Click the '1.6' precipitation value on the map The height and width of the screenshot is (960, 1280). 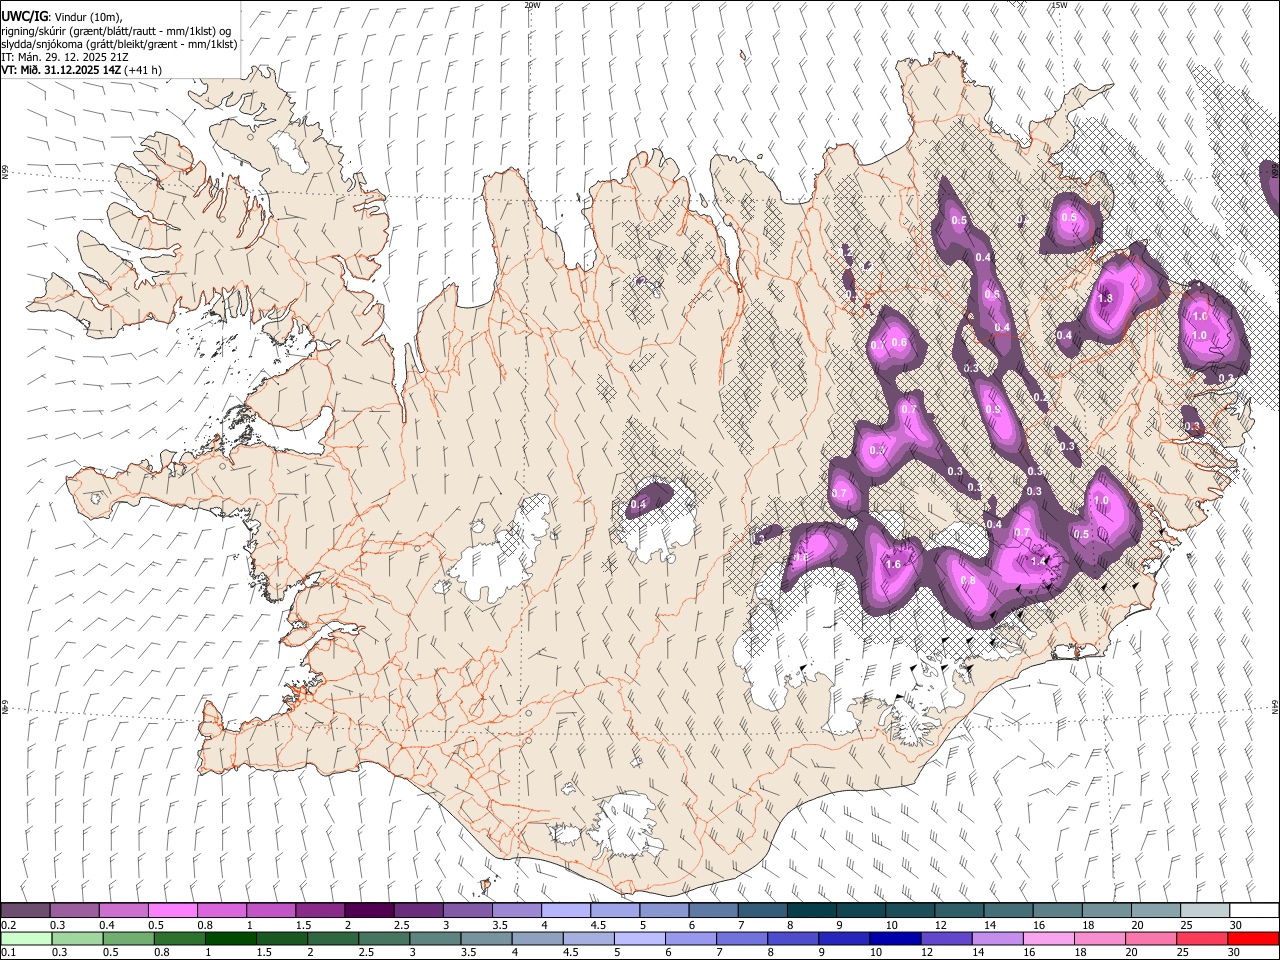(x=893, y=565)
